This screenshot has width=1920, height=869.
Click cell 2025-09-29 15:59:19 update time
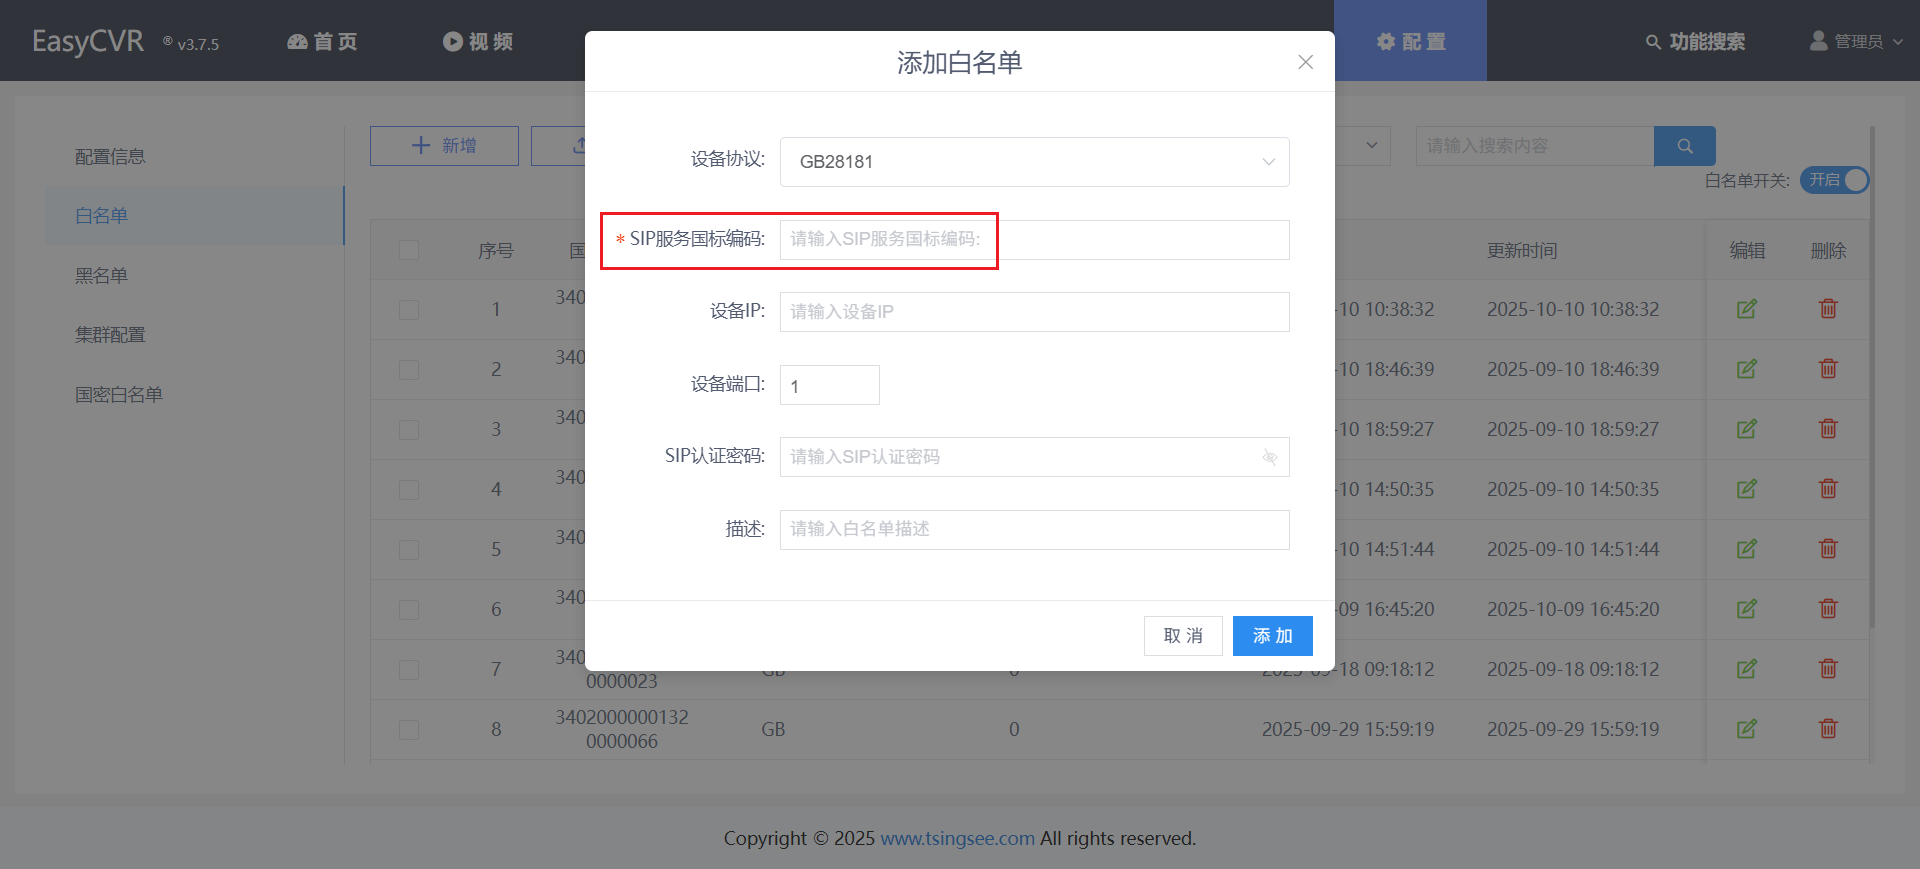point(1573,729)
